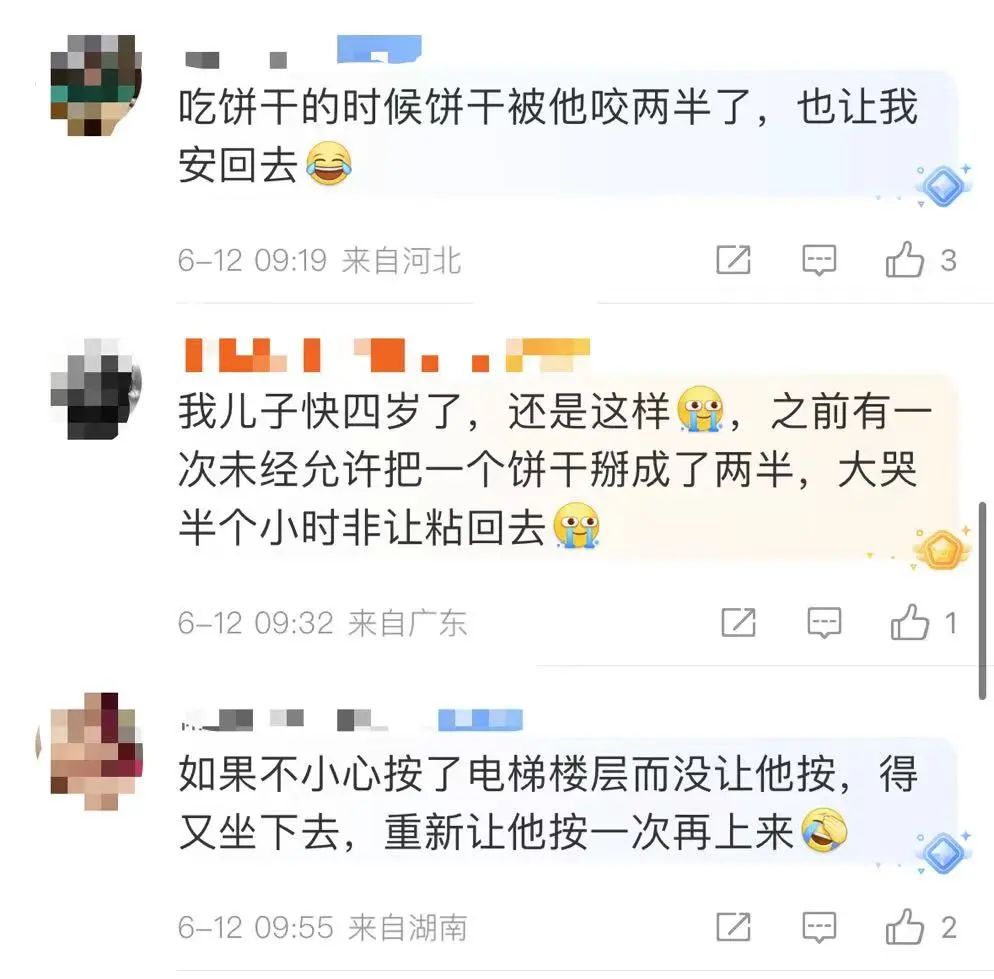
Task: Reply to the Hebei comment with comment icon
Action: (819, 260)
